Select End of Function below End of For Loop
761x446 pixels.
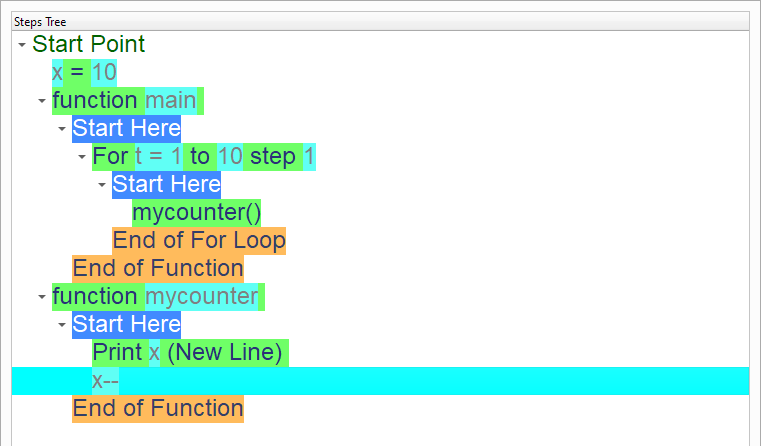point(157,268)
